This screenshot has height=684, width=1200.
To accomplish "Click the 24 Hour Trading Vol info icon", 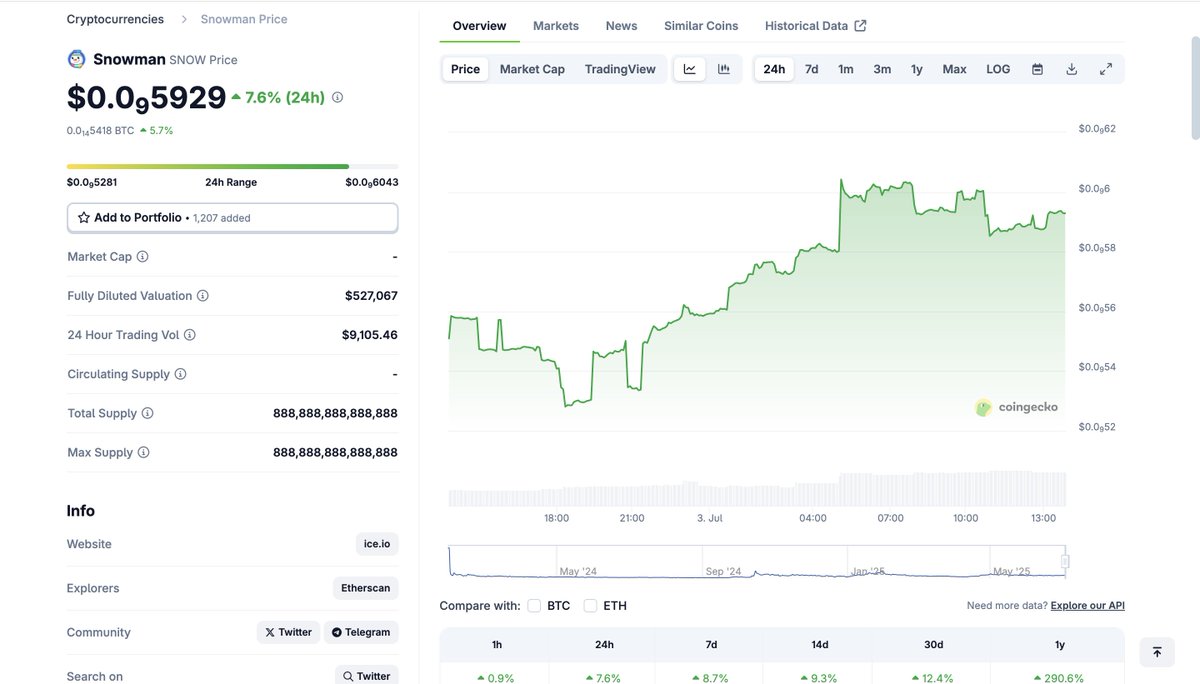I will click(190, 335).
